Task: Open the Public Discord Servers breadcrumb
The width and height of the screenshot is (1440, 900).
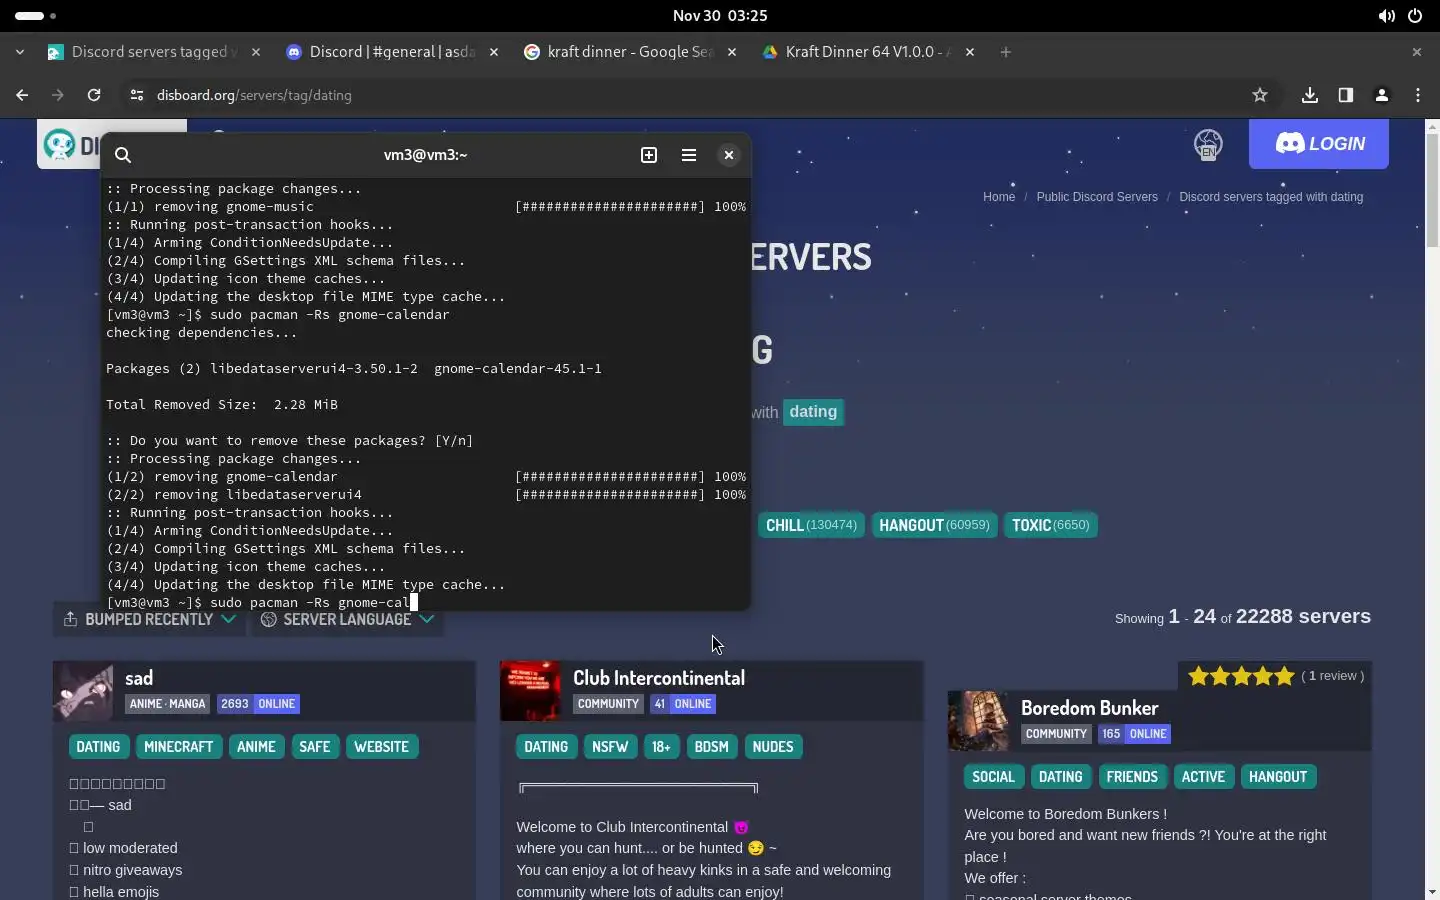Action: click(1097, 197)
